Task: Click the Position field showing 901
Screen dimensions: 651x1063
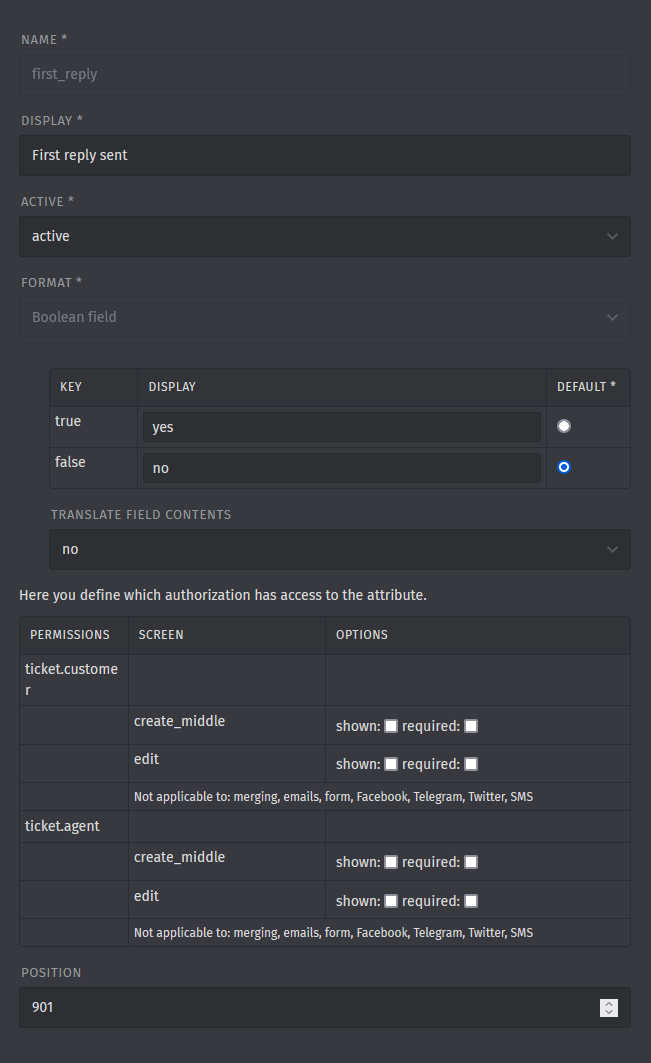Action: (325, 1007)
